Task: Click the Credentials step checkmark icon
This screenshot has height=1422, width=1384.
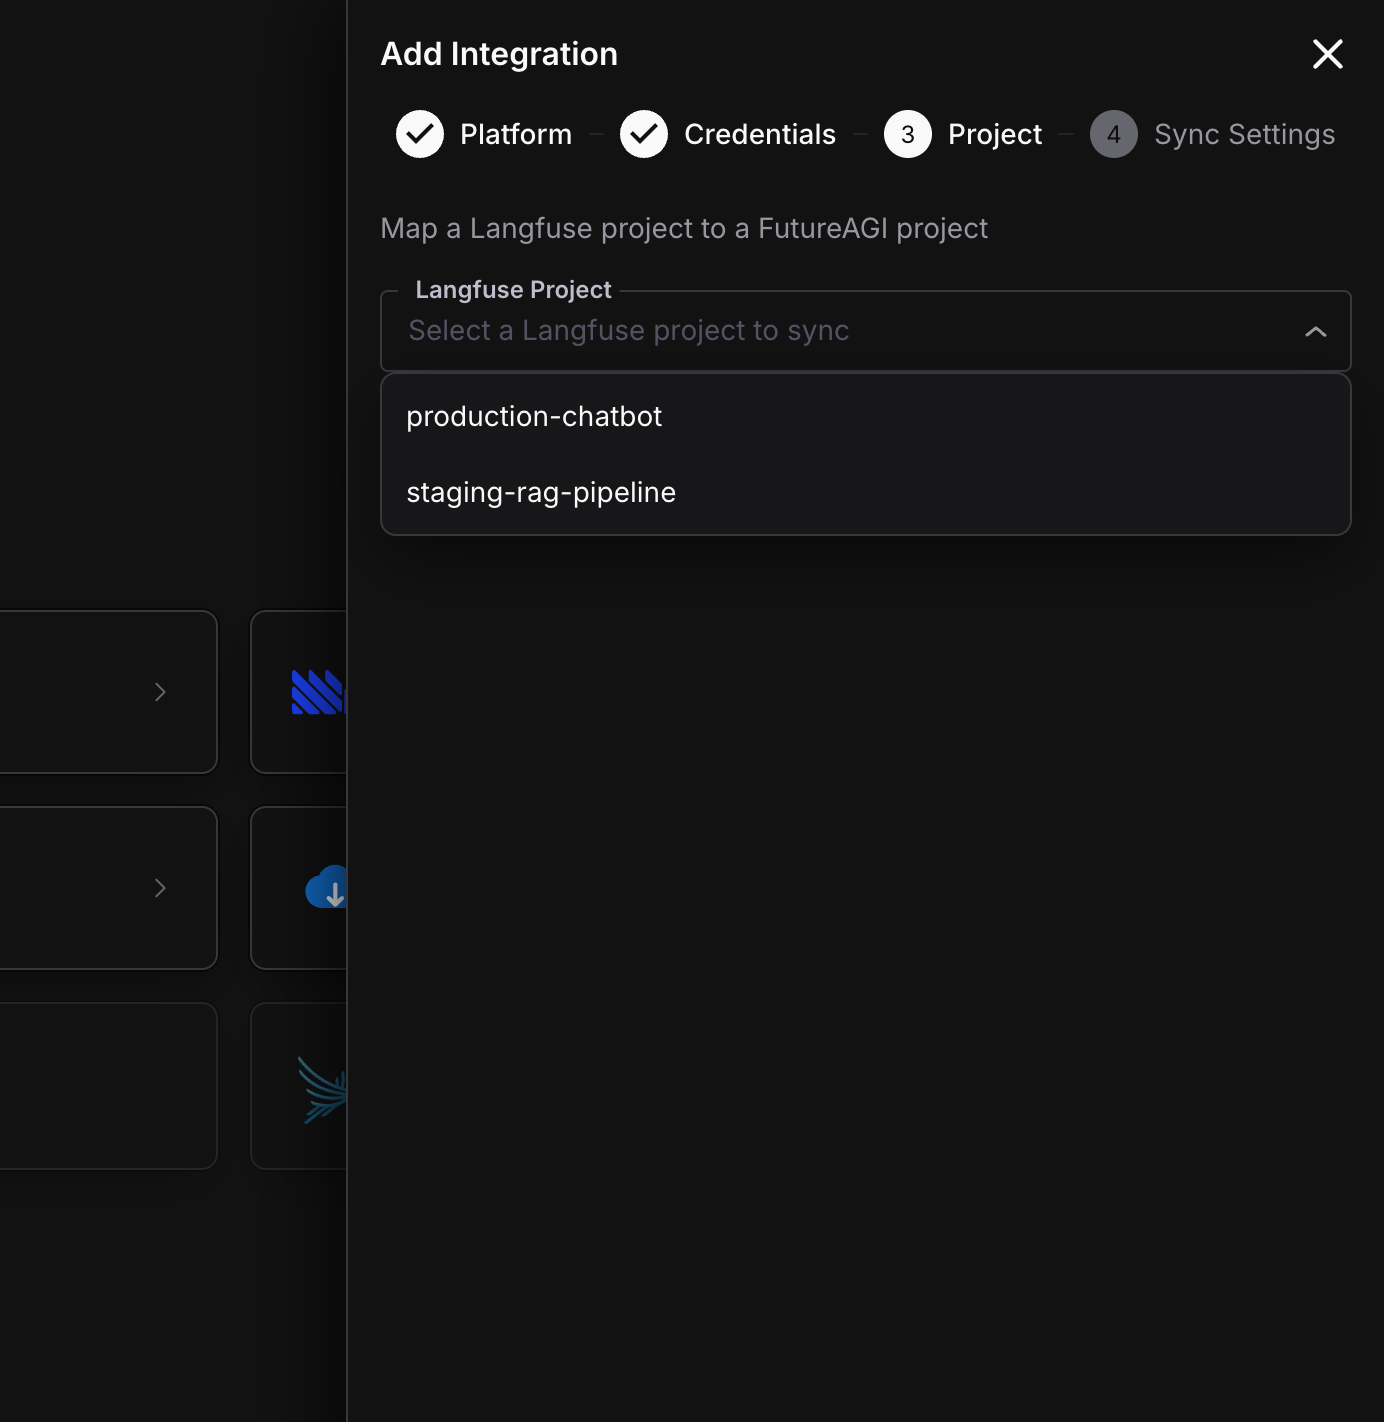Action: point(644,133)
